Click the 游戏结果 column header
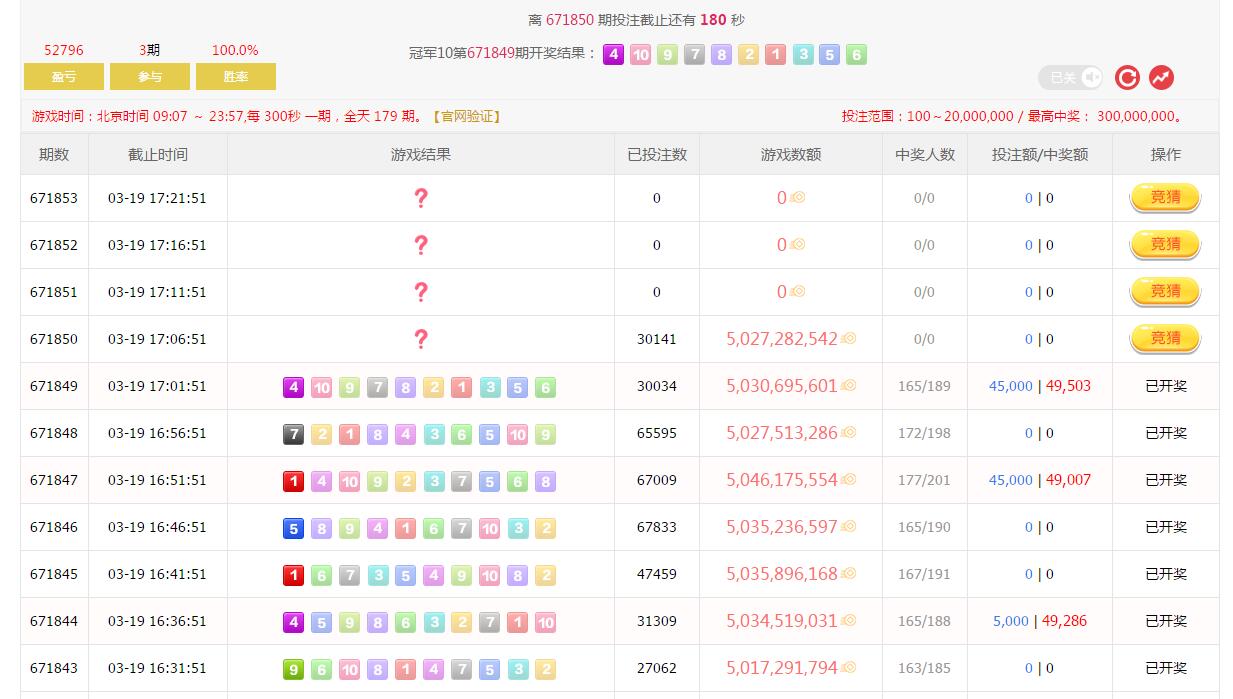This screenshot has height=699, width=1233. pyautogui.click(x=421, y=155)
